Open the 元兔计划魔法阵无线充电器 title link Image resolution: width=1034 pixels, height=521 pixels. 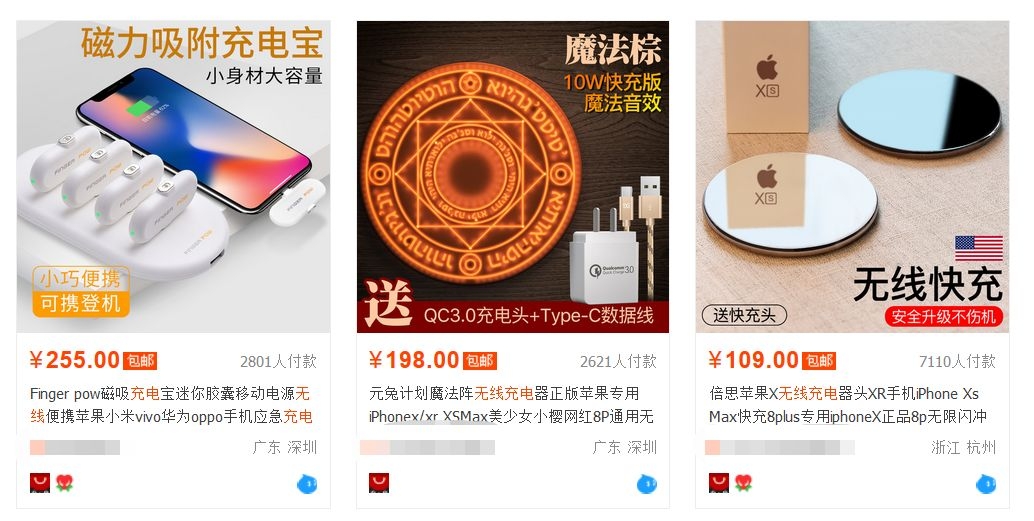coord(512,405)
